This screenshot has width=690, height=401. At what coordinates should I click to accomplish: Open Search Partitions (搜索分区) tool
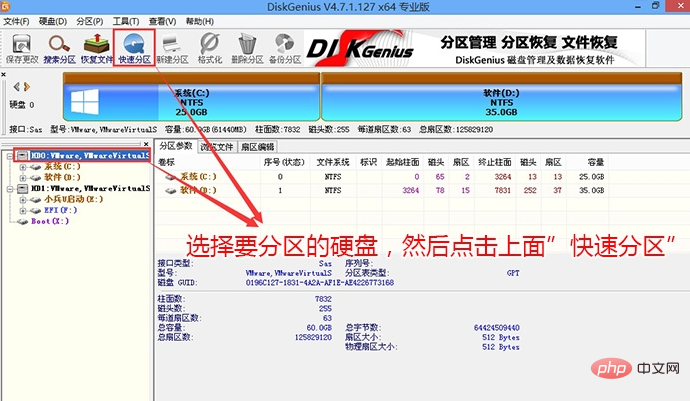tap(59, 48)
